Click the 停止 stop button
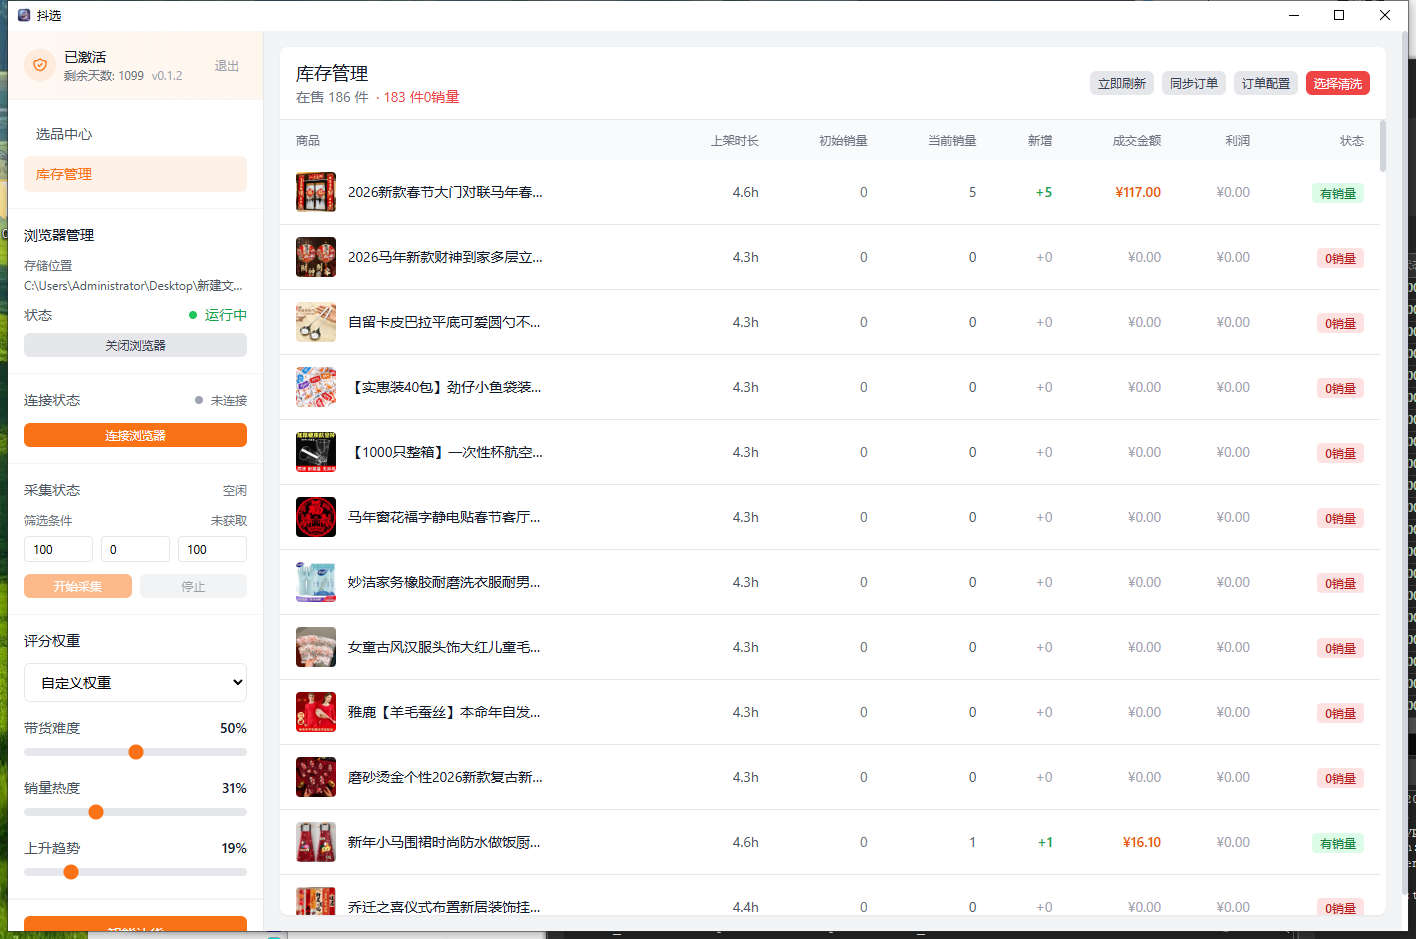 [193, 586]
